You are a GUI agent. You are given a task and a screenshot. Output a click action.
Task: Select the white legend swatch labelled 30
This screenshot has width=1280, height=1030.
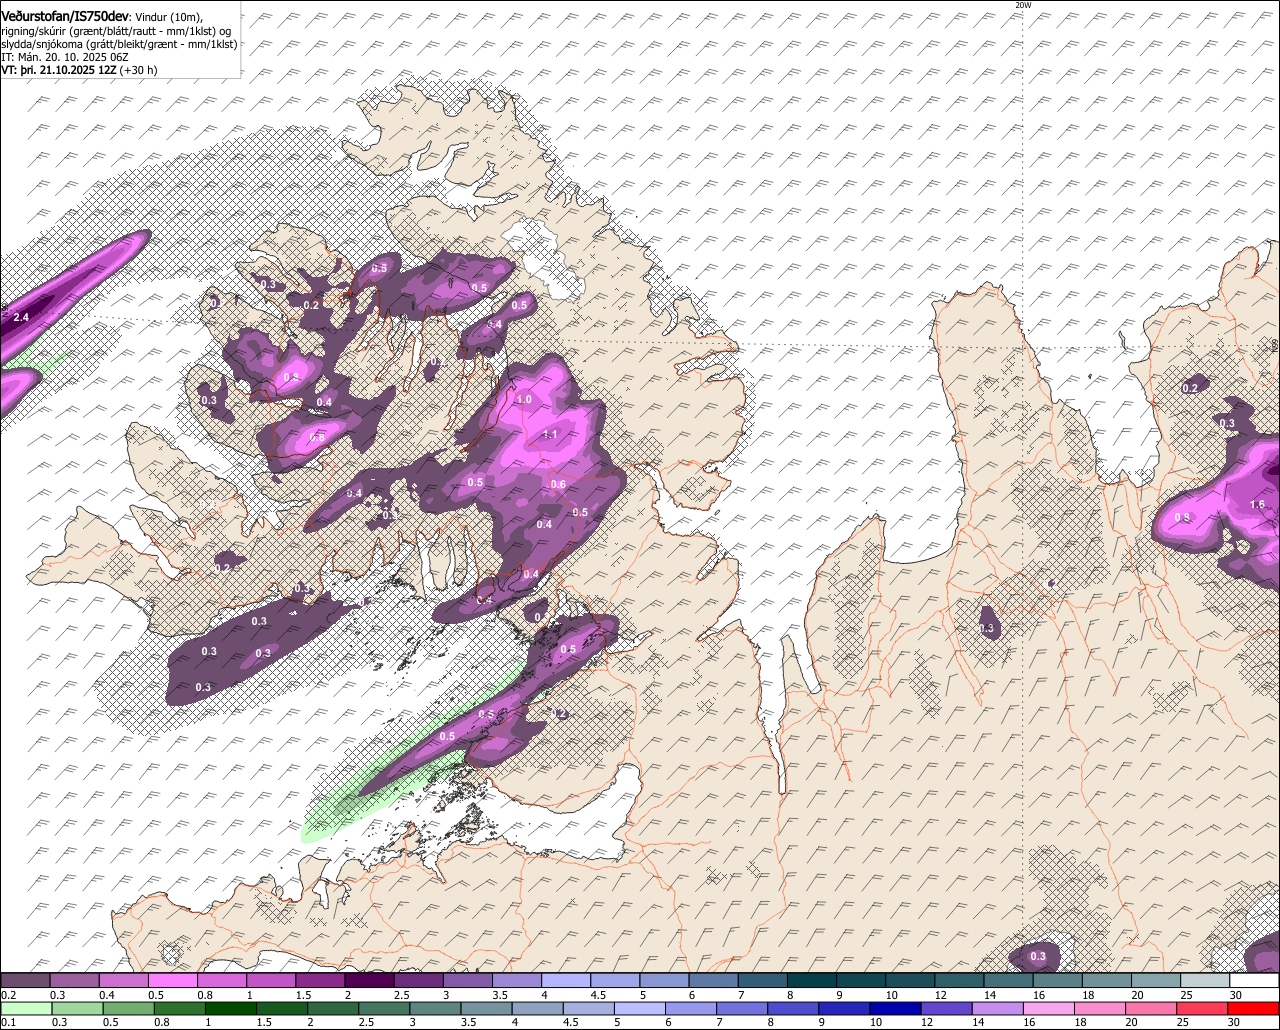coord(1254,980)
